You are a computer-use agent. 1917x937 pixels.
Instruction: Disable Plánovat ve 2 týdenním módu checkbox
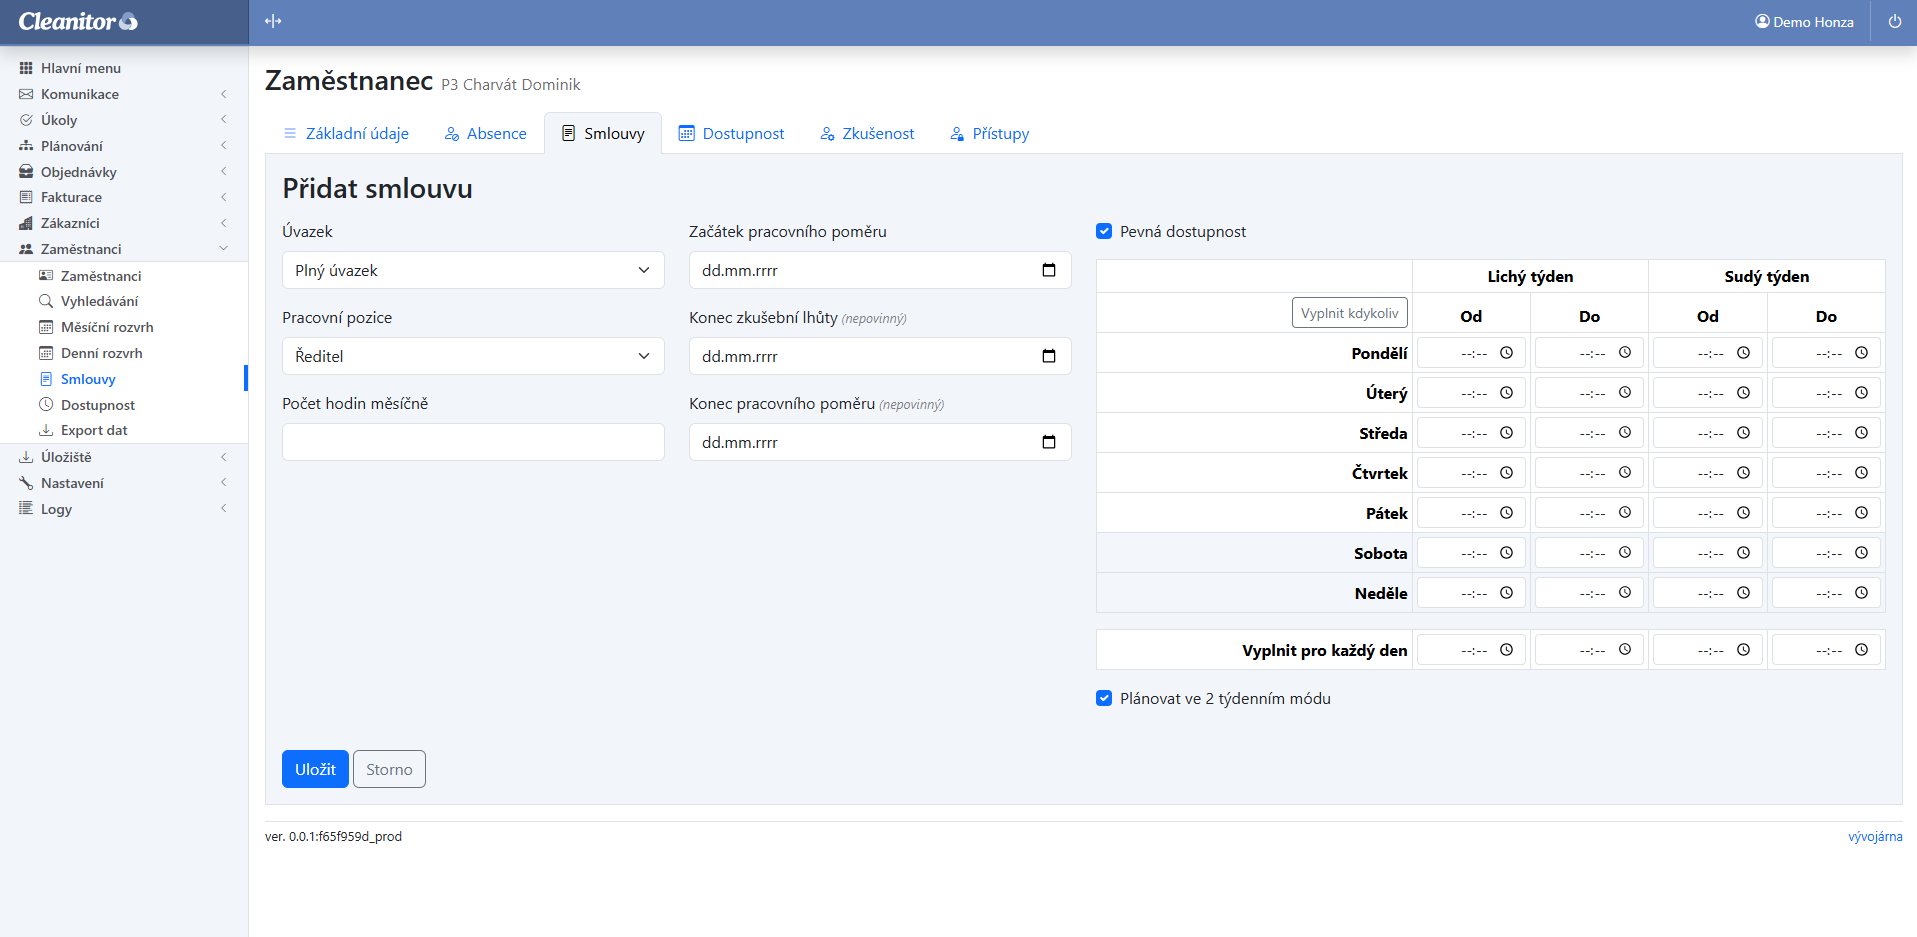[1104, 698]
